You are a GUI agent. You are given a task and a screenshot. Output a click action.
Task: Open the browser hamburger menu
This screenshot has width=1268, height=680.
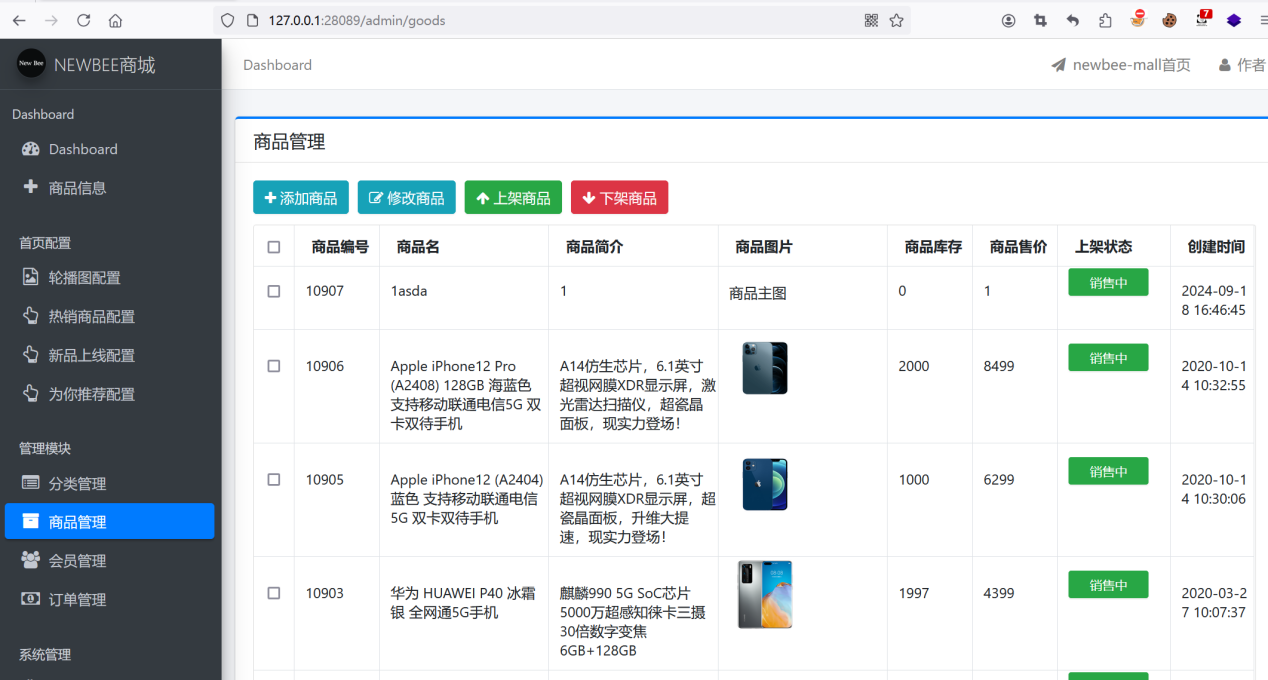click(x=1262, y=20)
